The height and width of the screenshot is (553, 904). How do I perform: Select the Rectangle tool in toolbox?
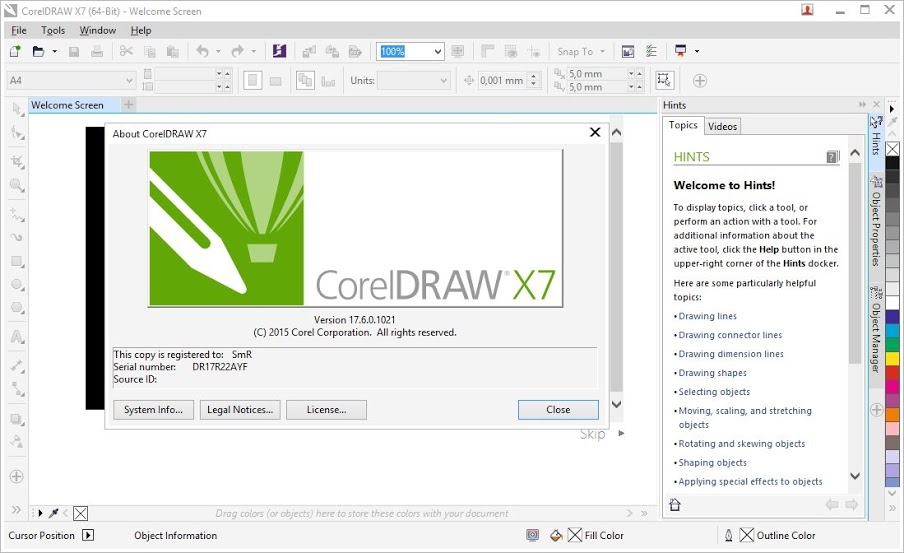17,261
